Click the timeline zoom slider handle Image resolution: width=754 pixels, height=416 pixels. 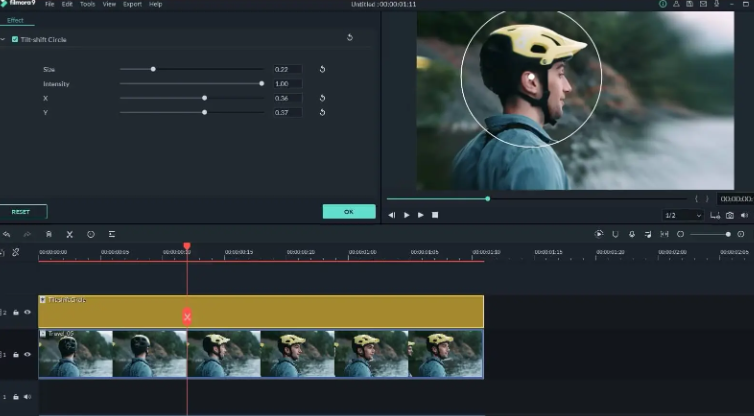(x=728, y=234)
